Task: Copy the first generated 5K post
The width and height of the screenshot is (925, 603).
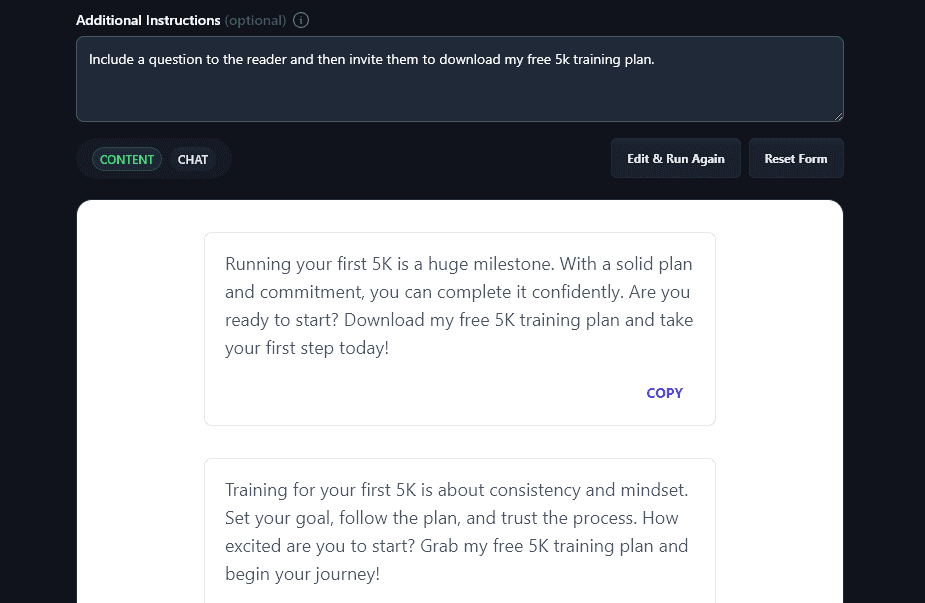Action: [x=664, y=393]
